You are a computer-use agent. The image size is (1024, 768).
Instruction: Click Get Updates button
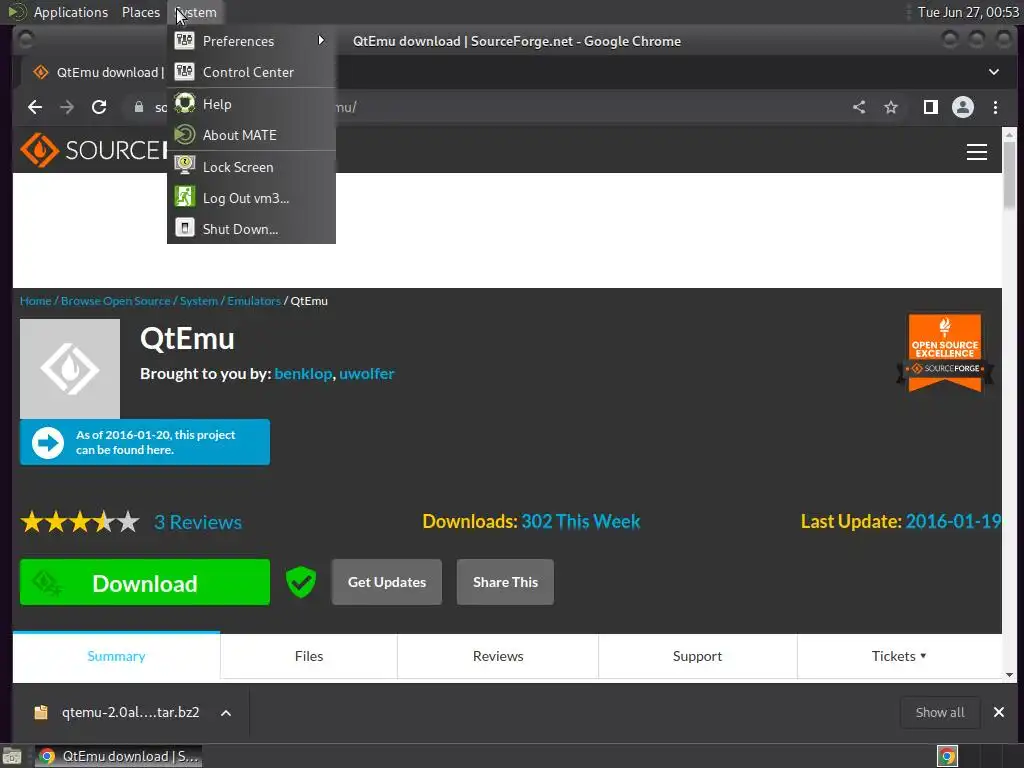click(x=387, y=582)
